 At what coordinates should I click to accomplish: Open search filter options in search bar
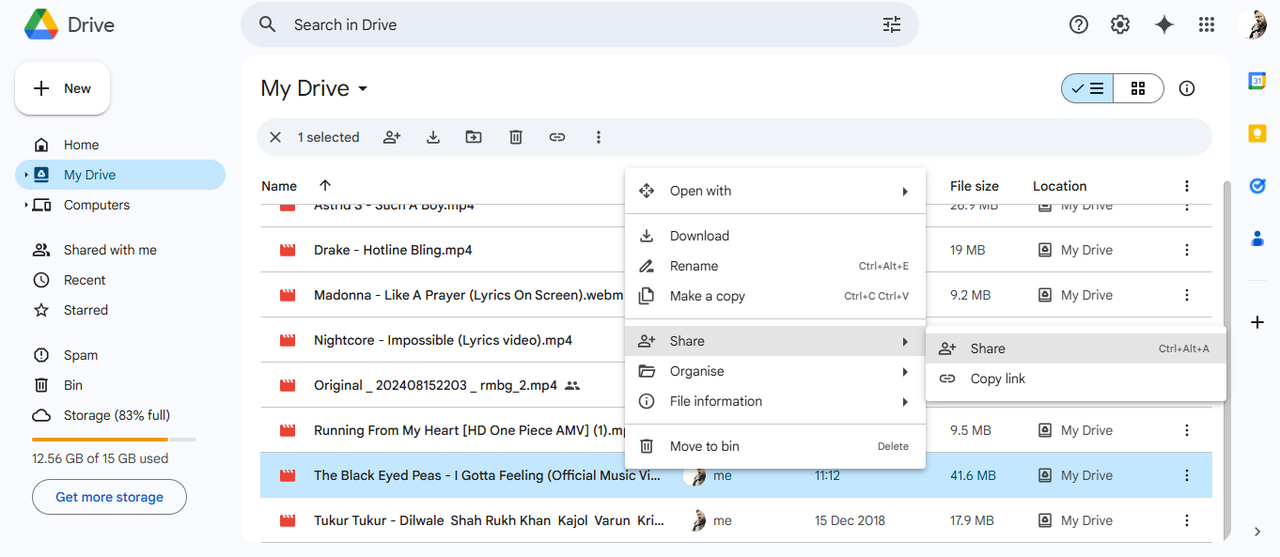(x=892, y=25)
